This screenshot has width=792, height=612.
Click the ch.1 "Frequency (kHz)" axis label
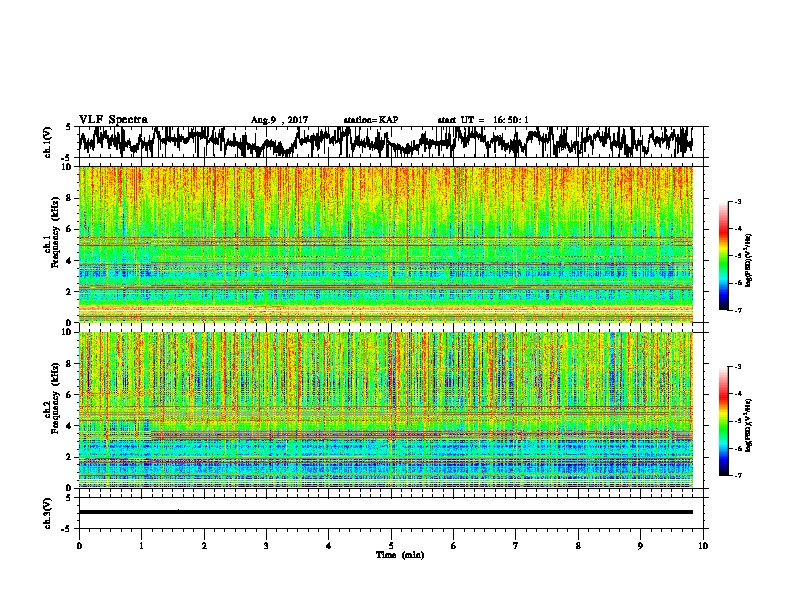tap(55, 232)
